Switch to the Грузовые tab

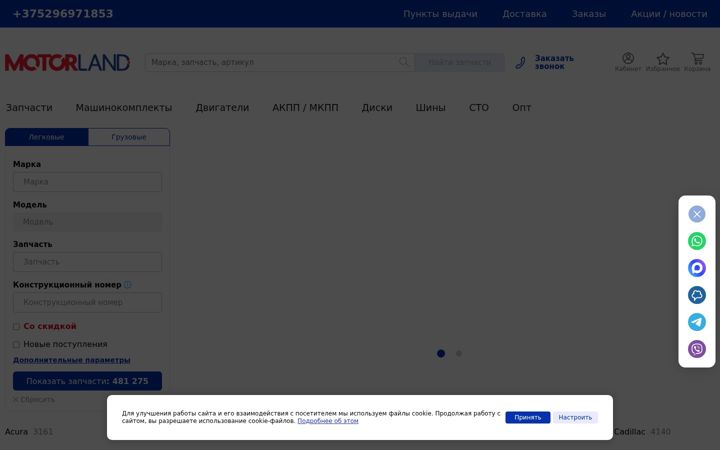(x=129, y=137)
